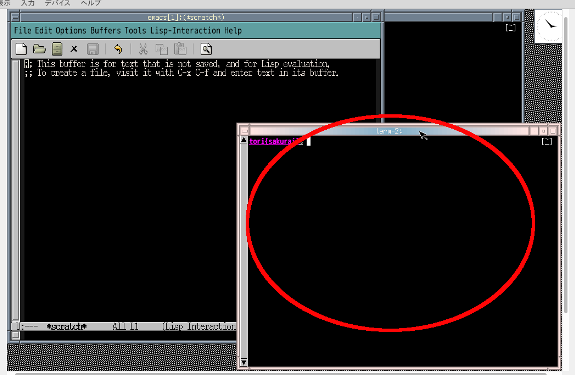
Task: Click the New file icon in Emacs toolbar
Action: coord(21,49)
